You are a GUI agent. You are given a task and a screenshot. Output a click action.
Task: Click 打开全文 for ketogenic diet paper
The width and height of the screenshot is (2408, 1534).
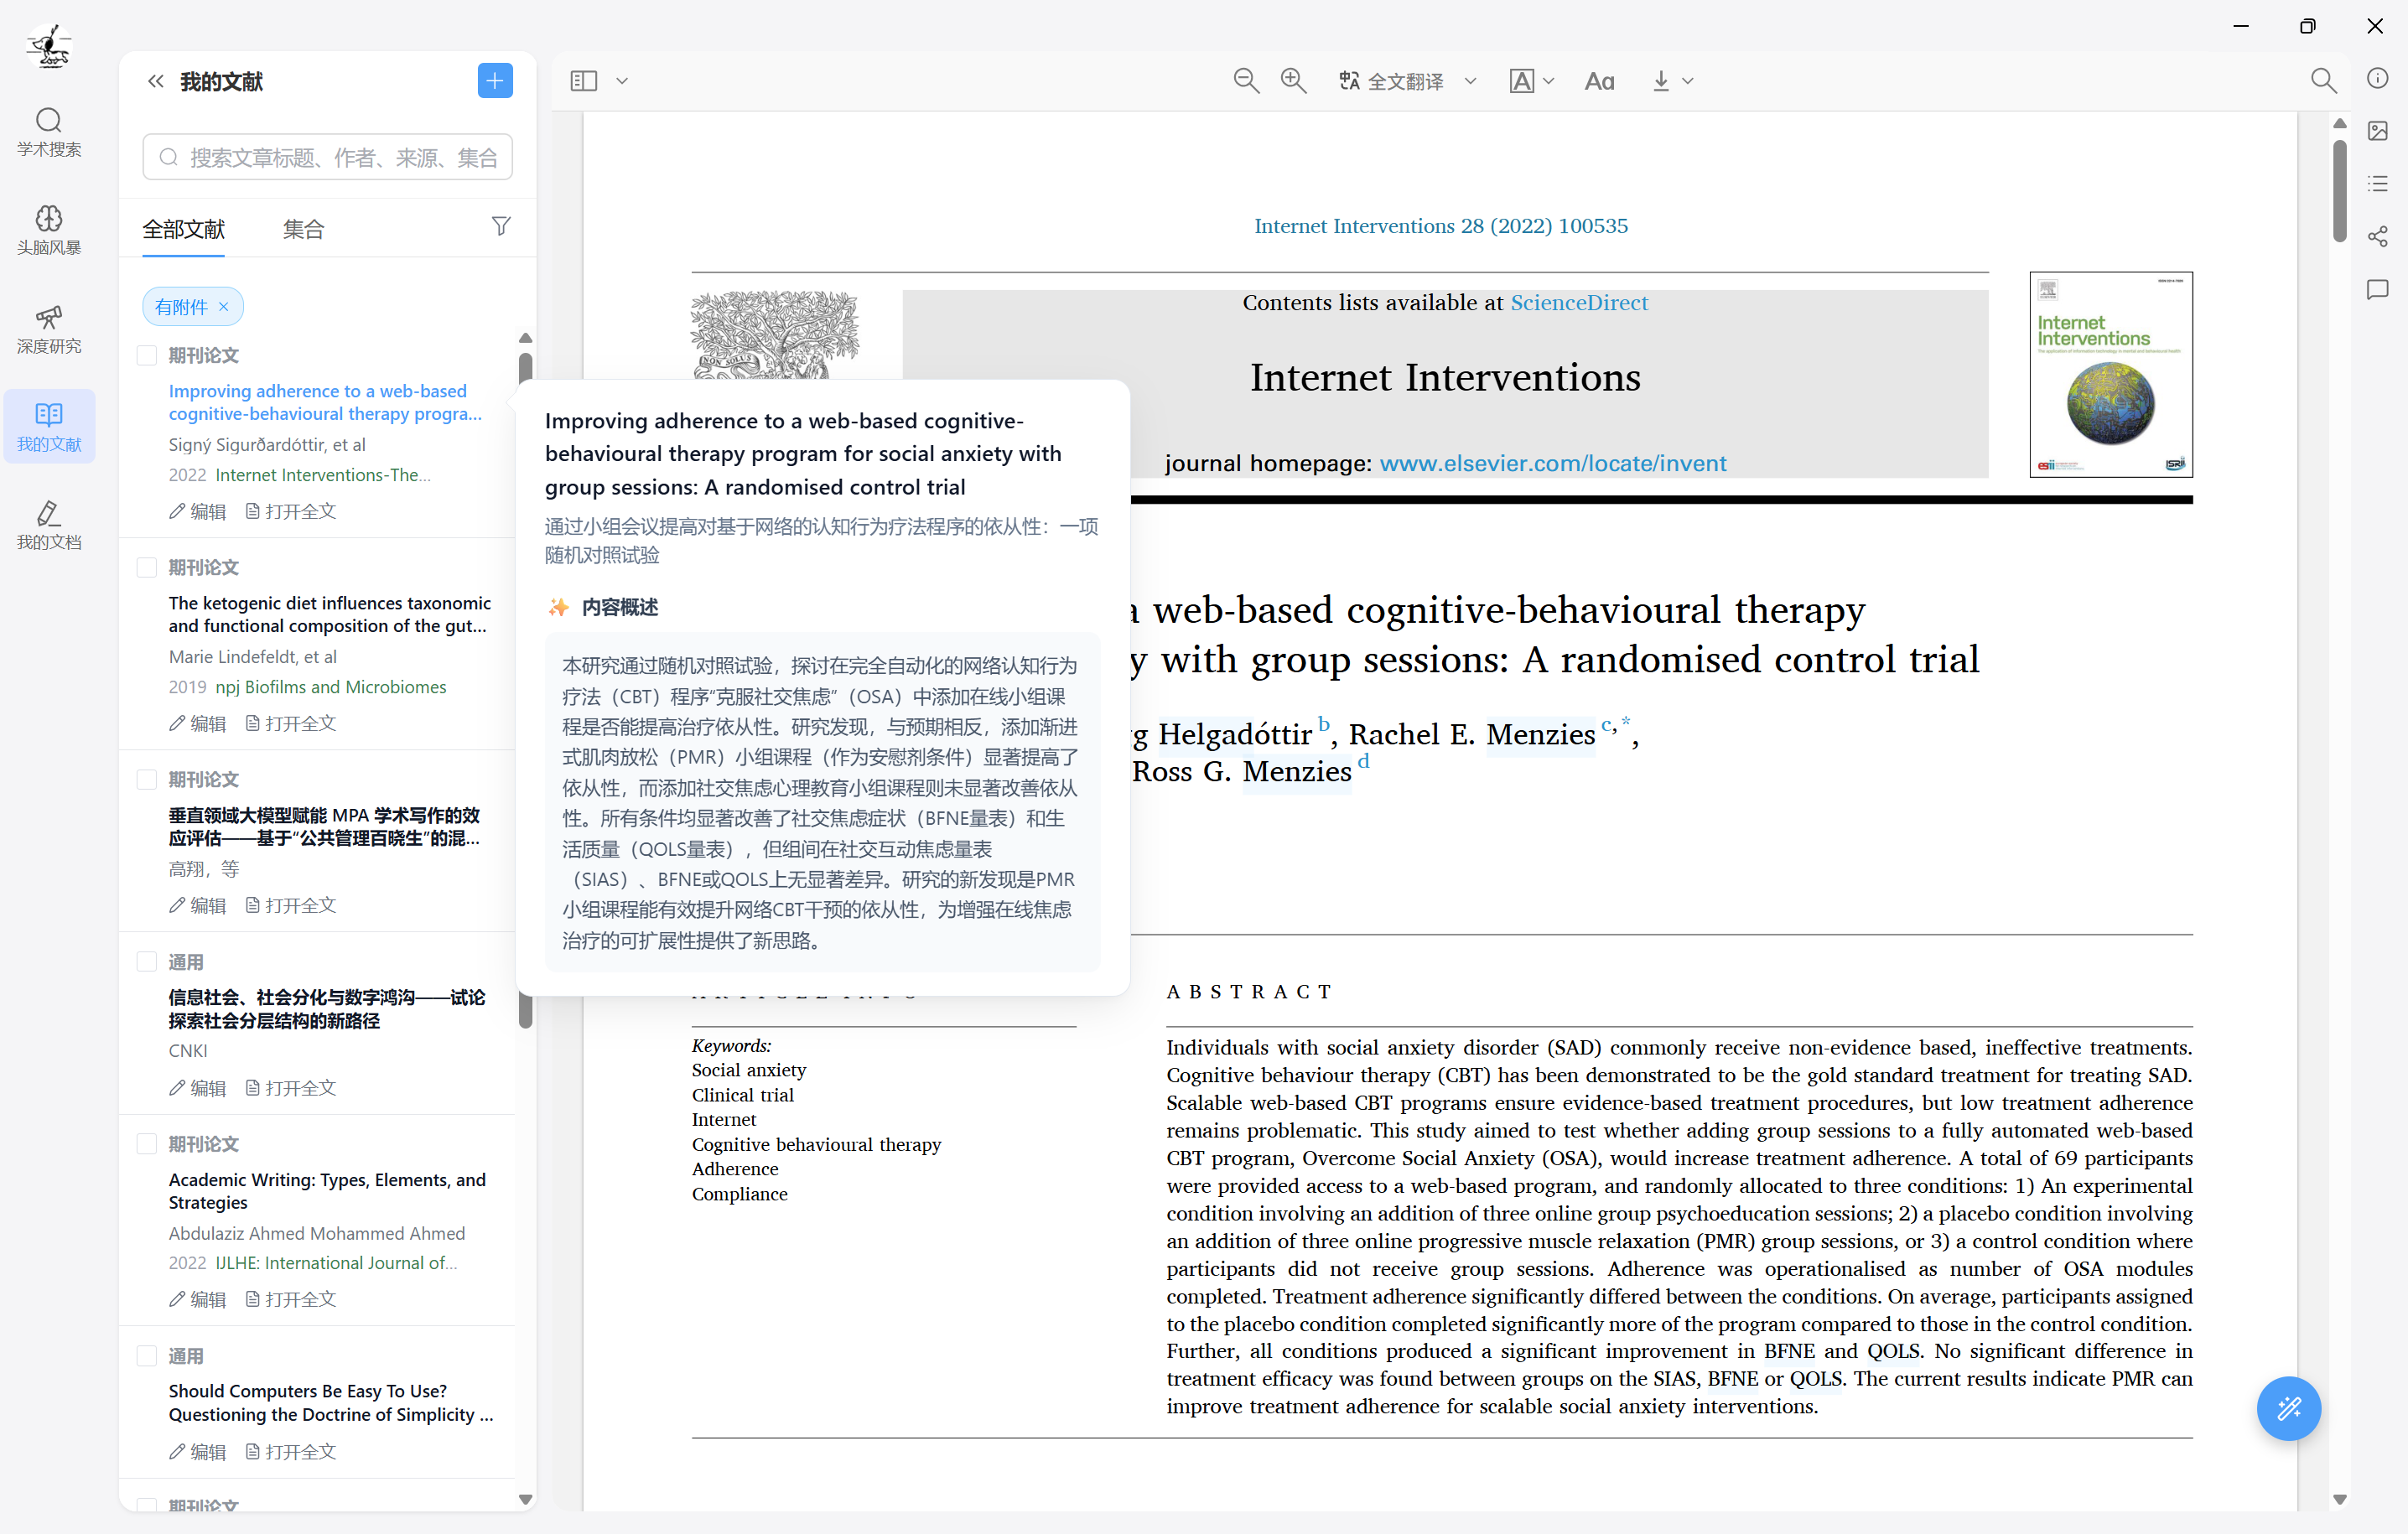[291, 723]
